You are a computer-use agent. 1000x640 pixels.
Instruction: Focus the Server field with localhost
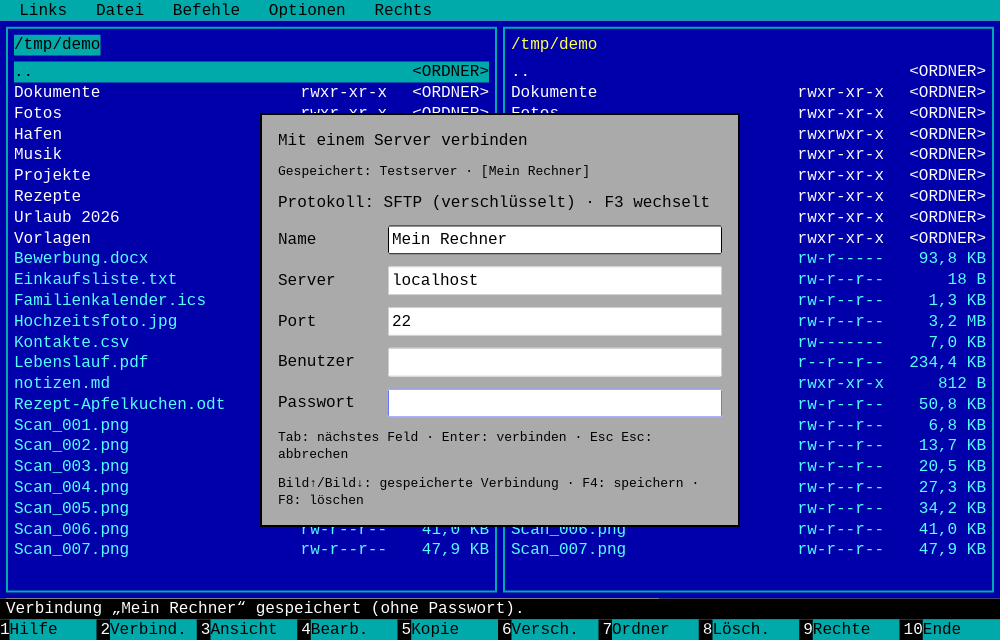555,280
